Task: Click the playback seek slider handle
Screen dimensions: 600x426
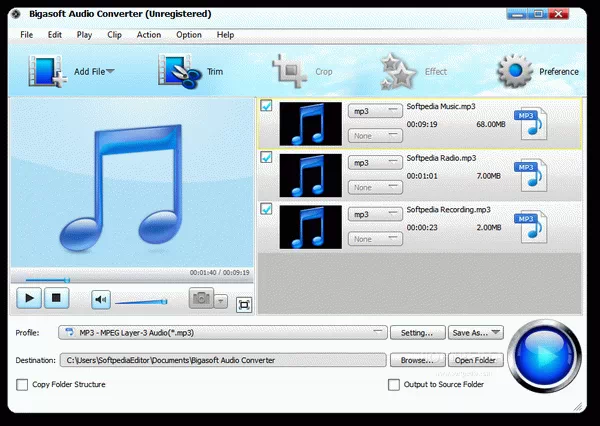Action: pyautogui.click(x=67, y=280)
